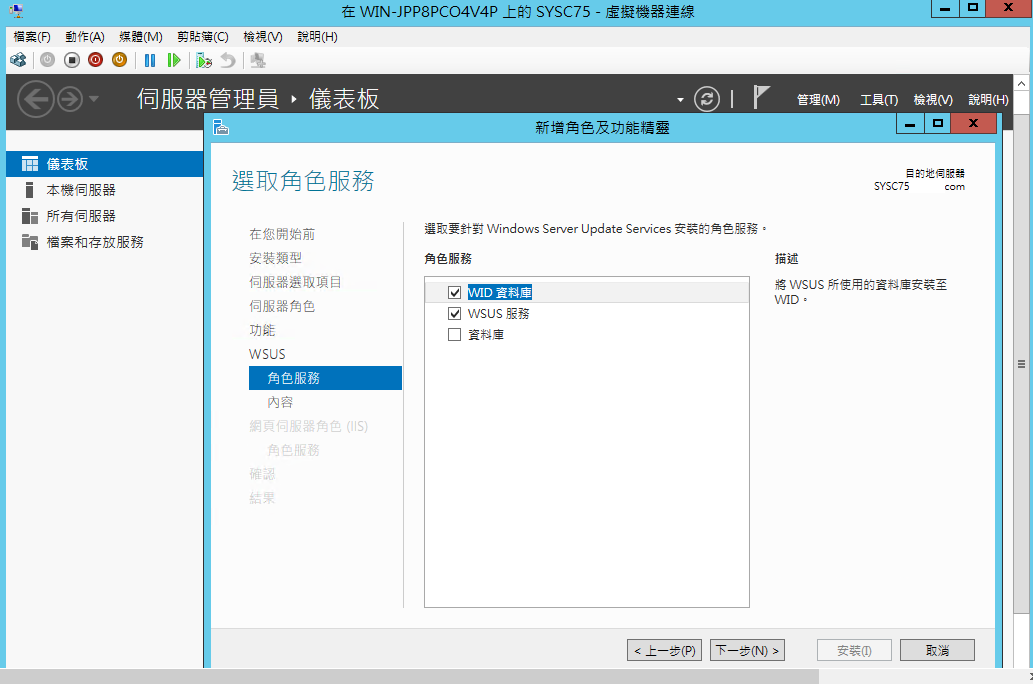Open the 動作(A) menu
This screenshot has width=1033, height=684.
(x=85, y=37)
